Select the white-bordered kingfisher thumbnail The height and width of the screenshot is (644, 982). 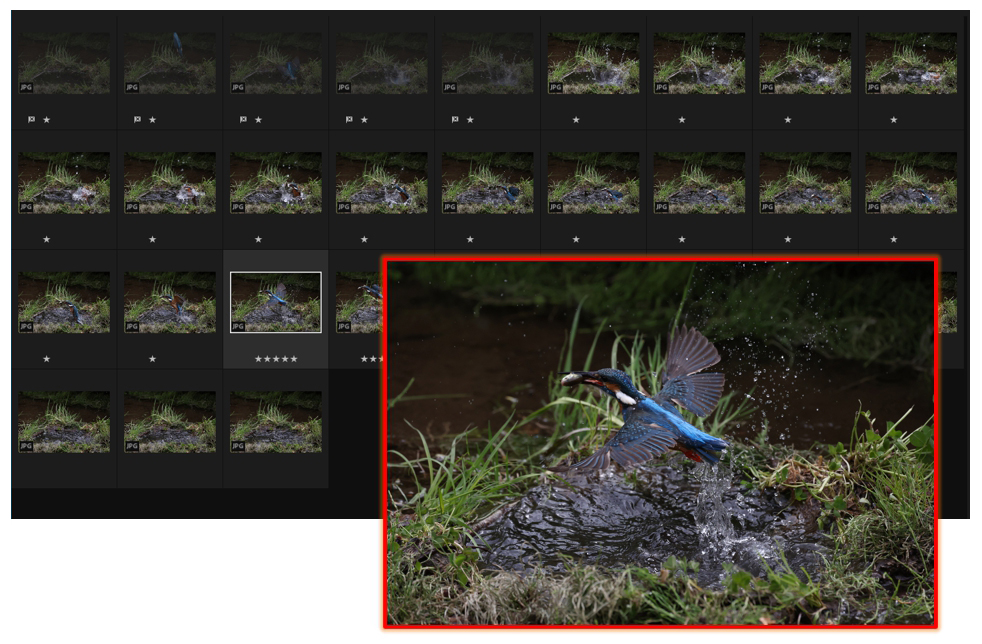coord(275,301)
